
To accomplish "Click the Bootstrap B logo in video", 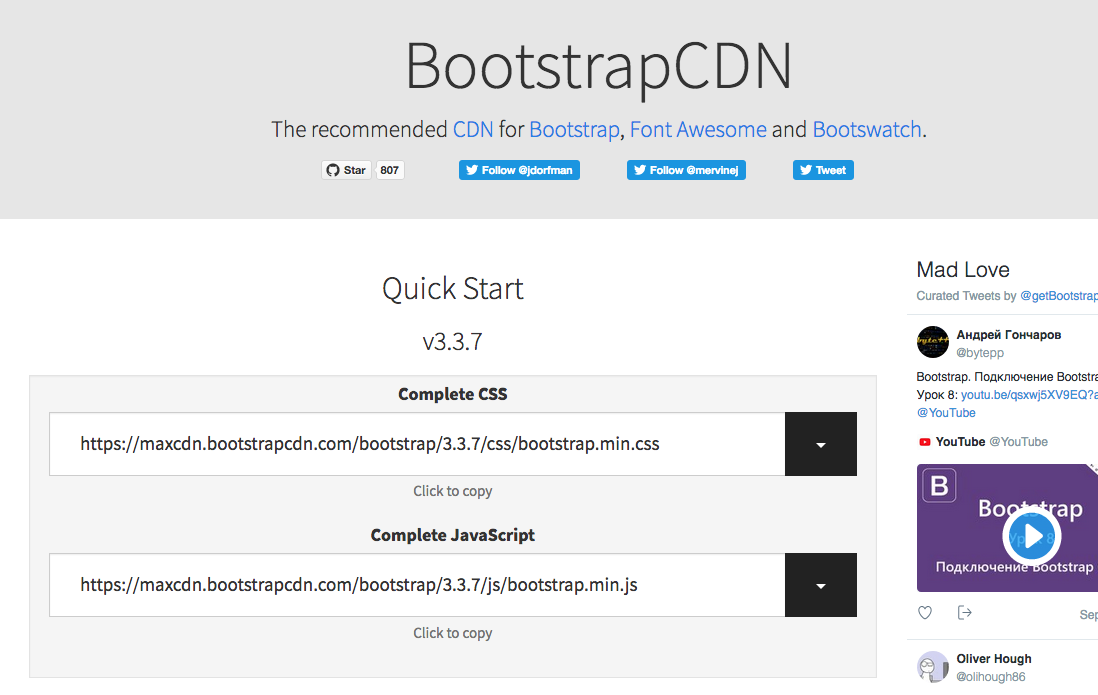I will pyautogui.click(x=939, y=485).
